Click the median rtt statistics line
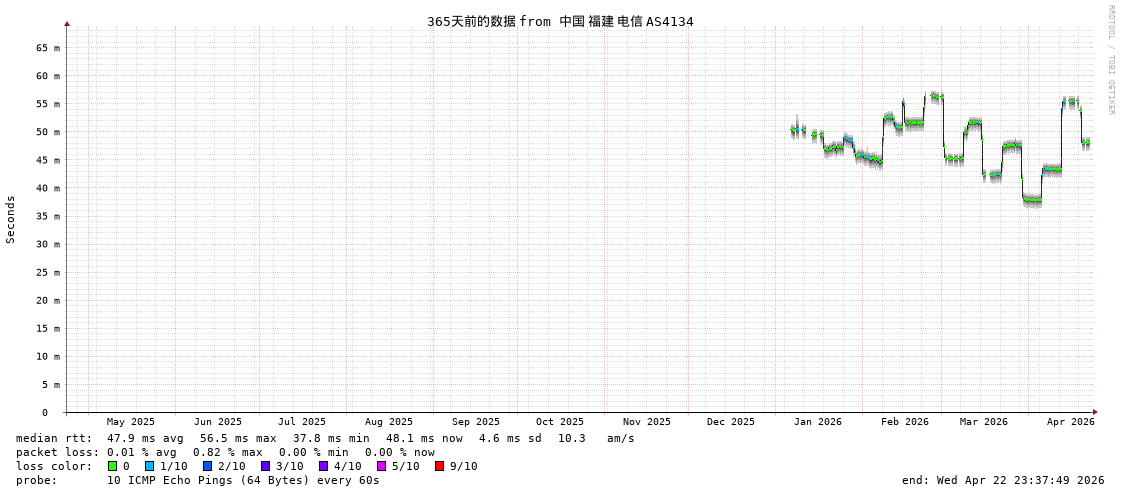This screenshot has width=1121, height=494. (x=325, y=438)
